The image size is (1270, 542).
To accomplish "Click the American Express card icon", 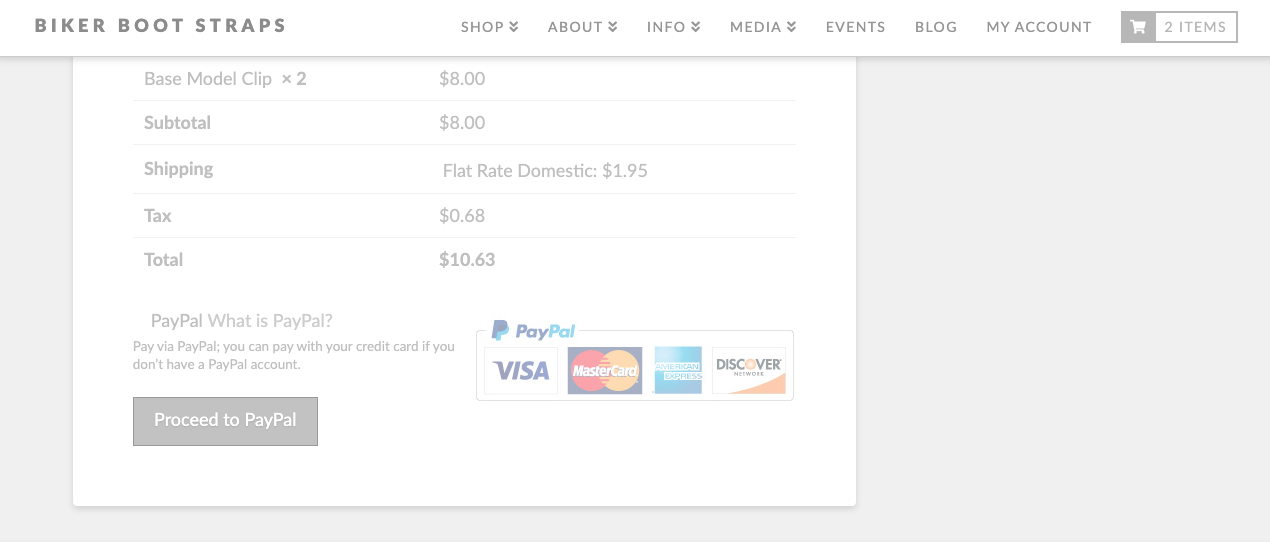I will point(678,371).
